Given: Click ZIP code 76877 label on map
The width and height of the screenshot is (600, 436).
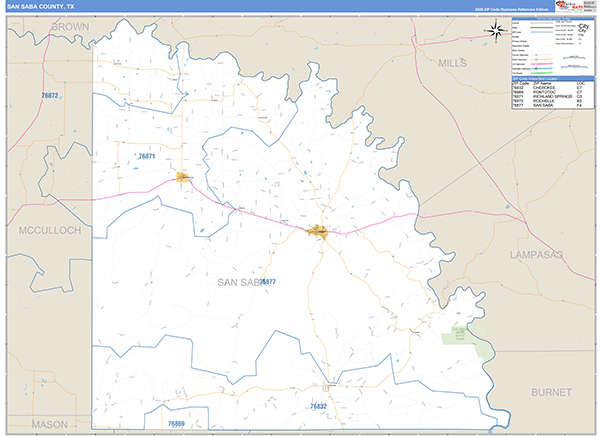Looking at the screenshot, I should click(268, 282).
